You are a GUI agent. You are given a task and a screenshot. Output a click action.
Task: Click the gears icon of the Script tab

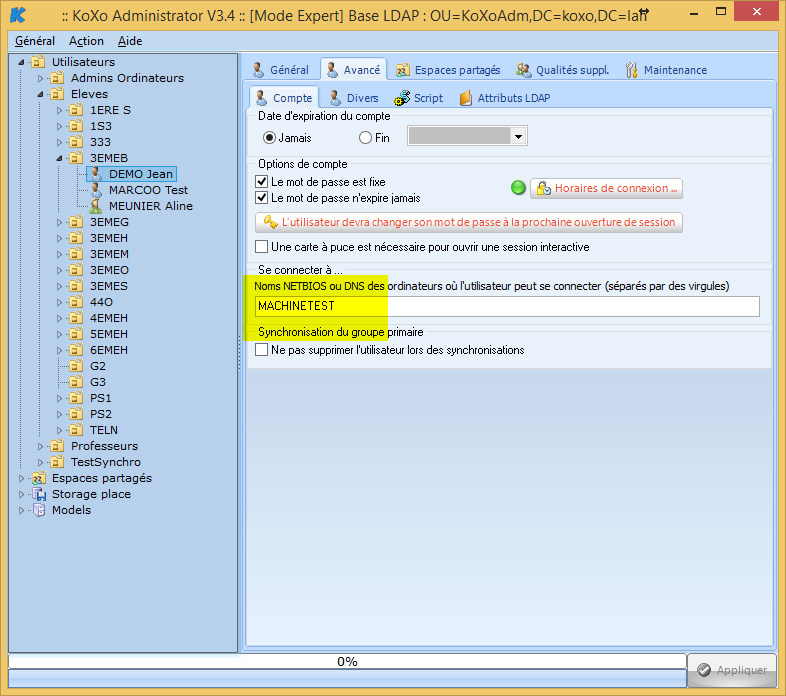[x=402, y=98]
